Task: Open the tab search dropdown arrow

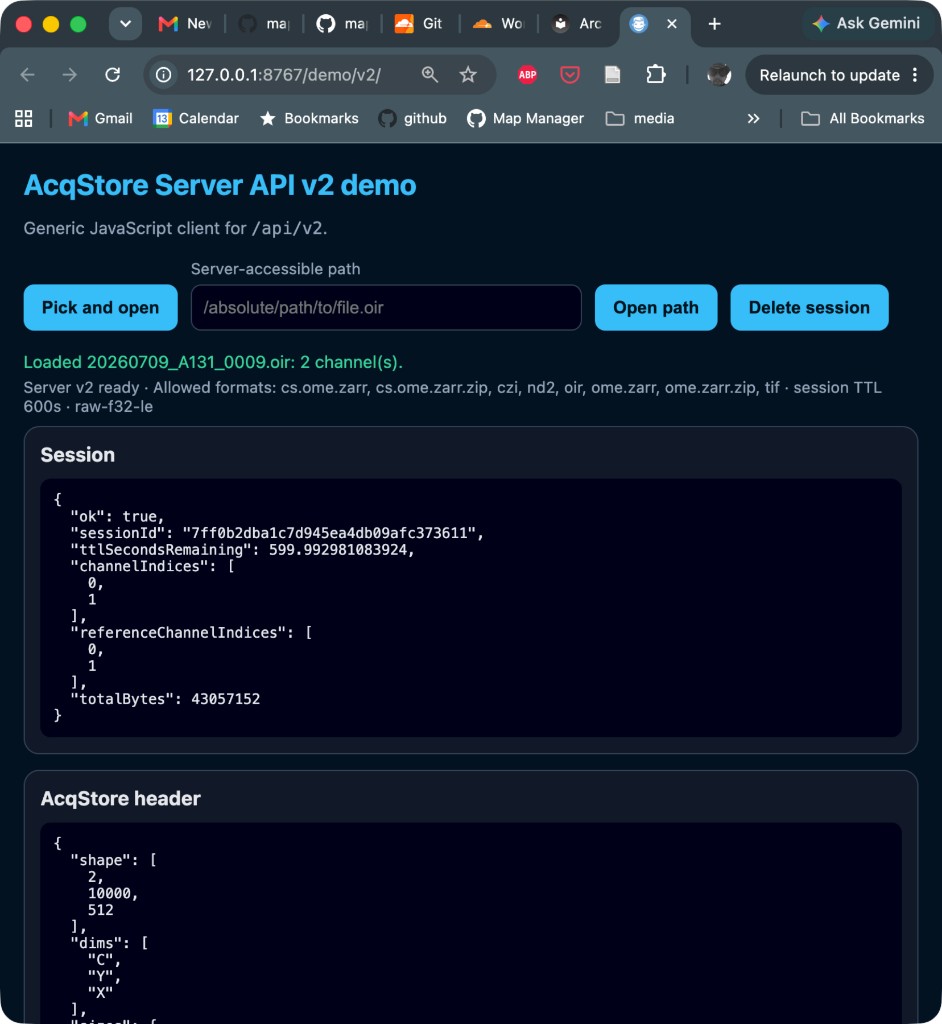Action: coord(125,24)
